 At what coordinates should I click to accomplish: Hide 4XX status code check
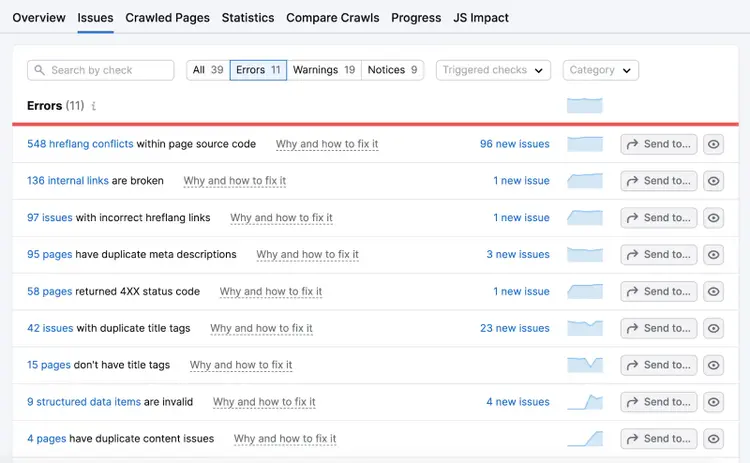(713, 291)
